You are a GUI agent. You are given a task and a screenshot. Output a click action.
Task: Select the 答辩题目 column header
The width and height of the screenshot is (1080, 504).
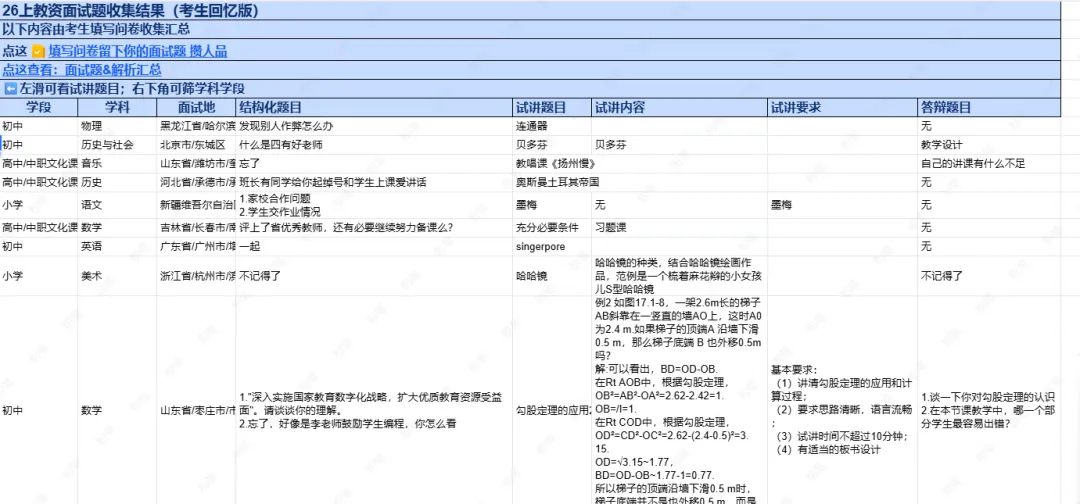[989, 107]
